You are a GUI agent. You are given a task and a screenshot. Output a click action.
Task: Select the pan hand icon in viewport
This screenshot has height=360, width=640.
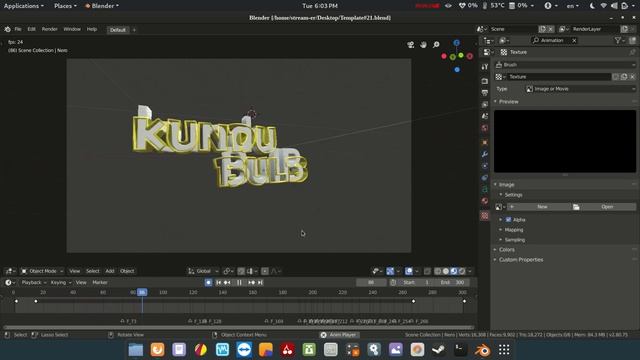tap(423, 44)
